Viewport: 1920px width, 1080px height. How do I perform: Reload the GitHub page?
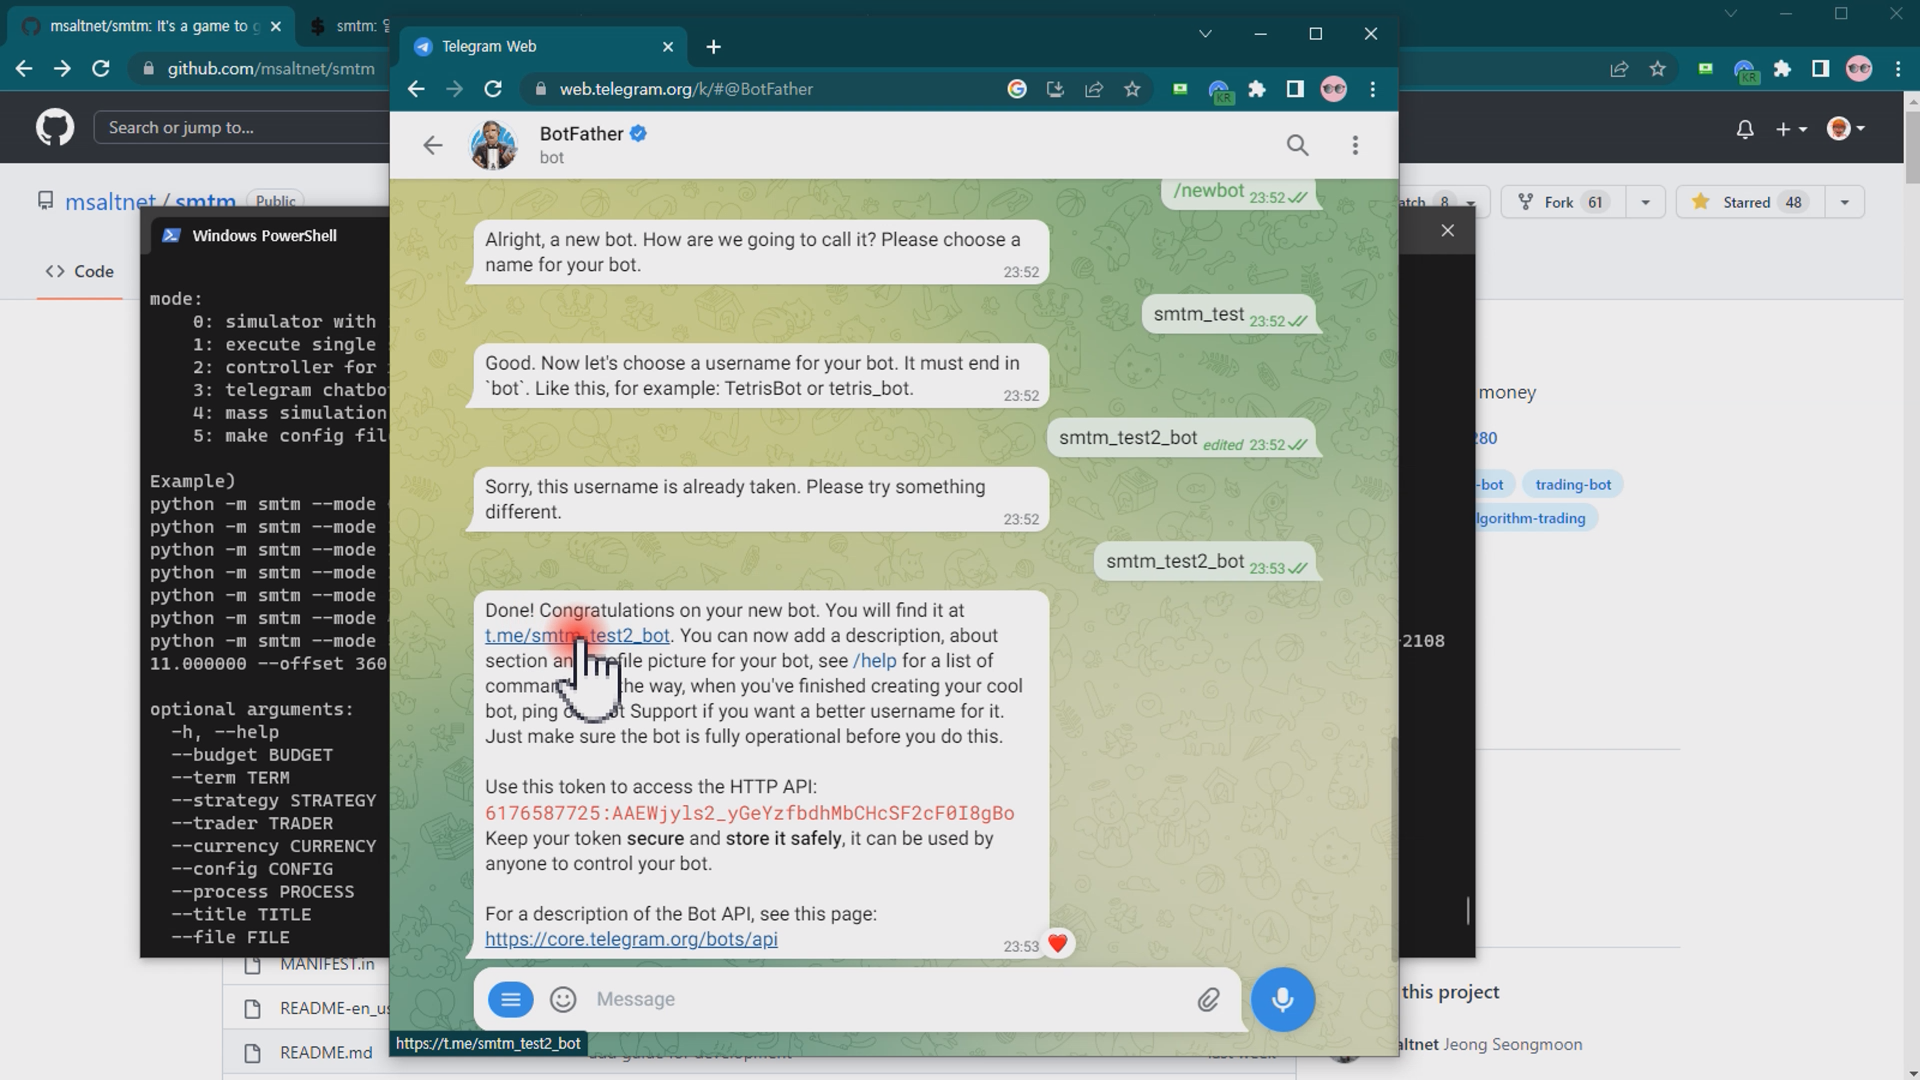(x=101, y=68)
